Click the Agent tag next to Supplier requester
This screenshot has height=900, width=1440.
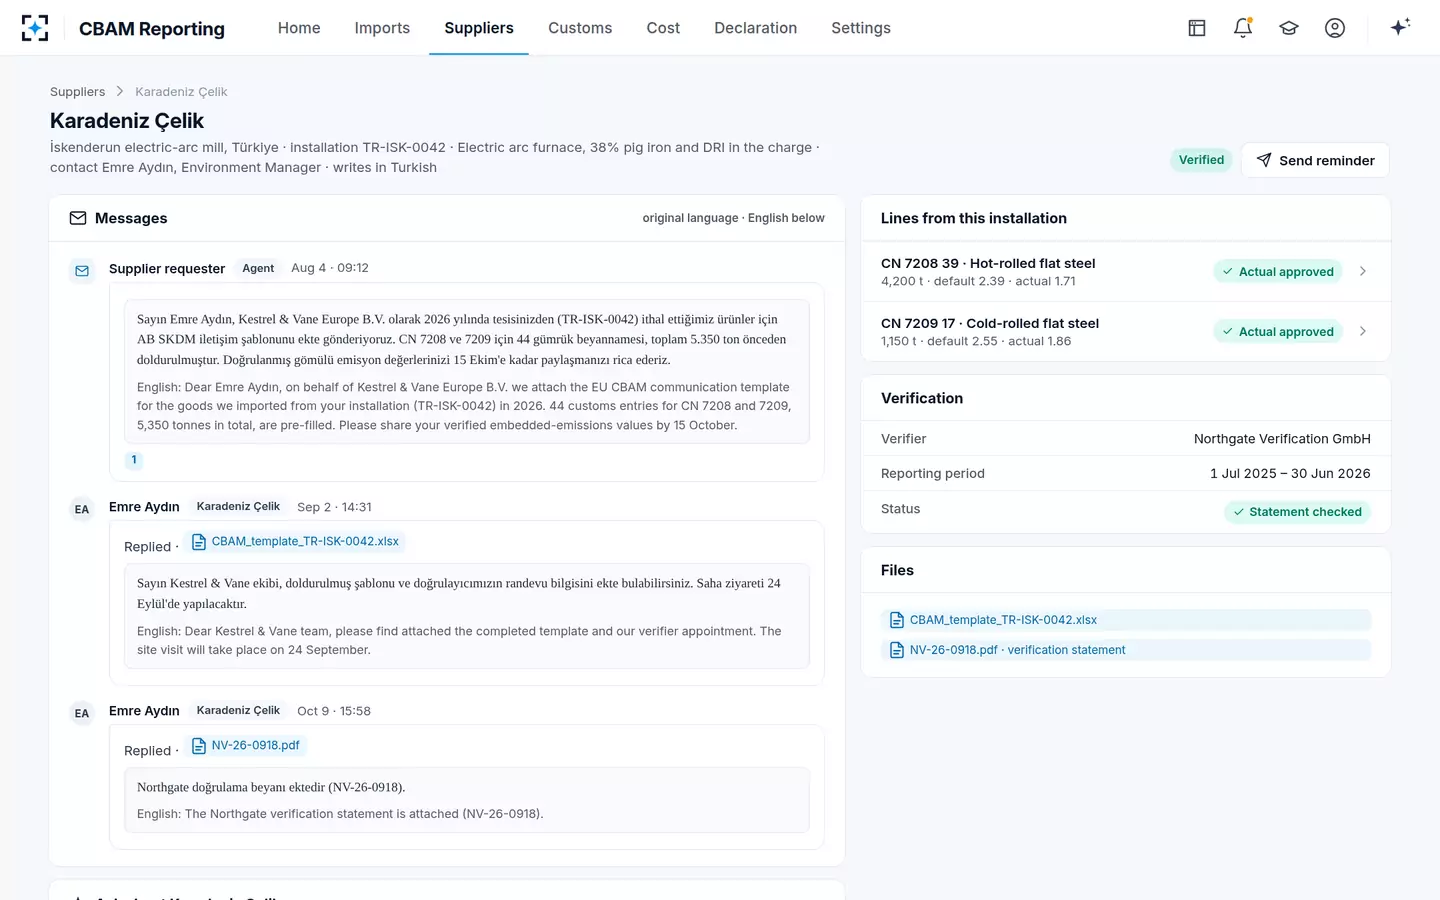point(258,268)
